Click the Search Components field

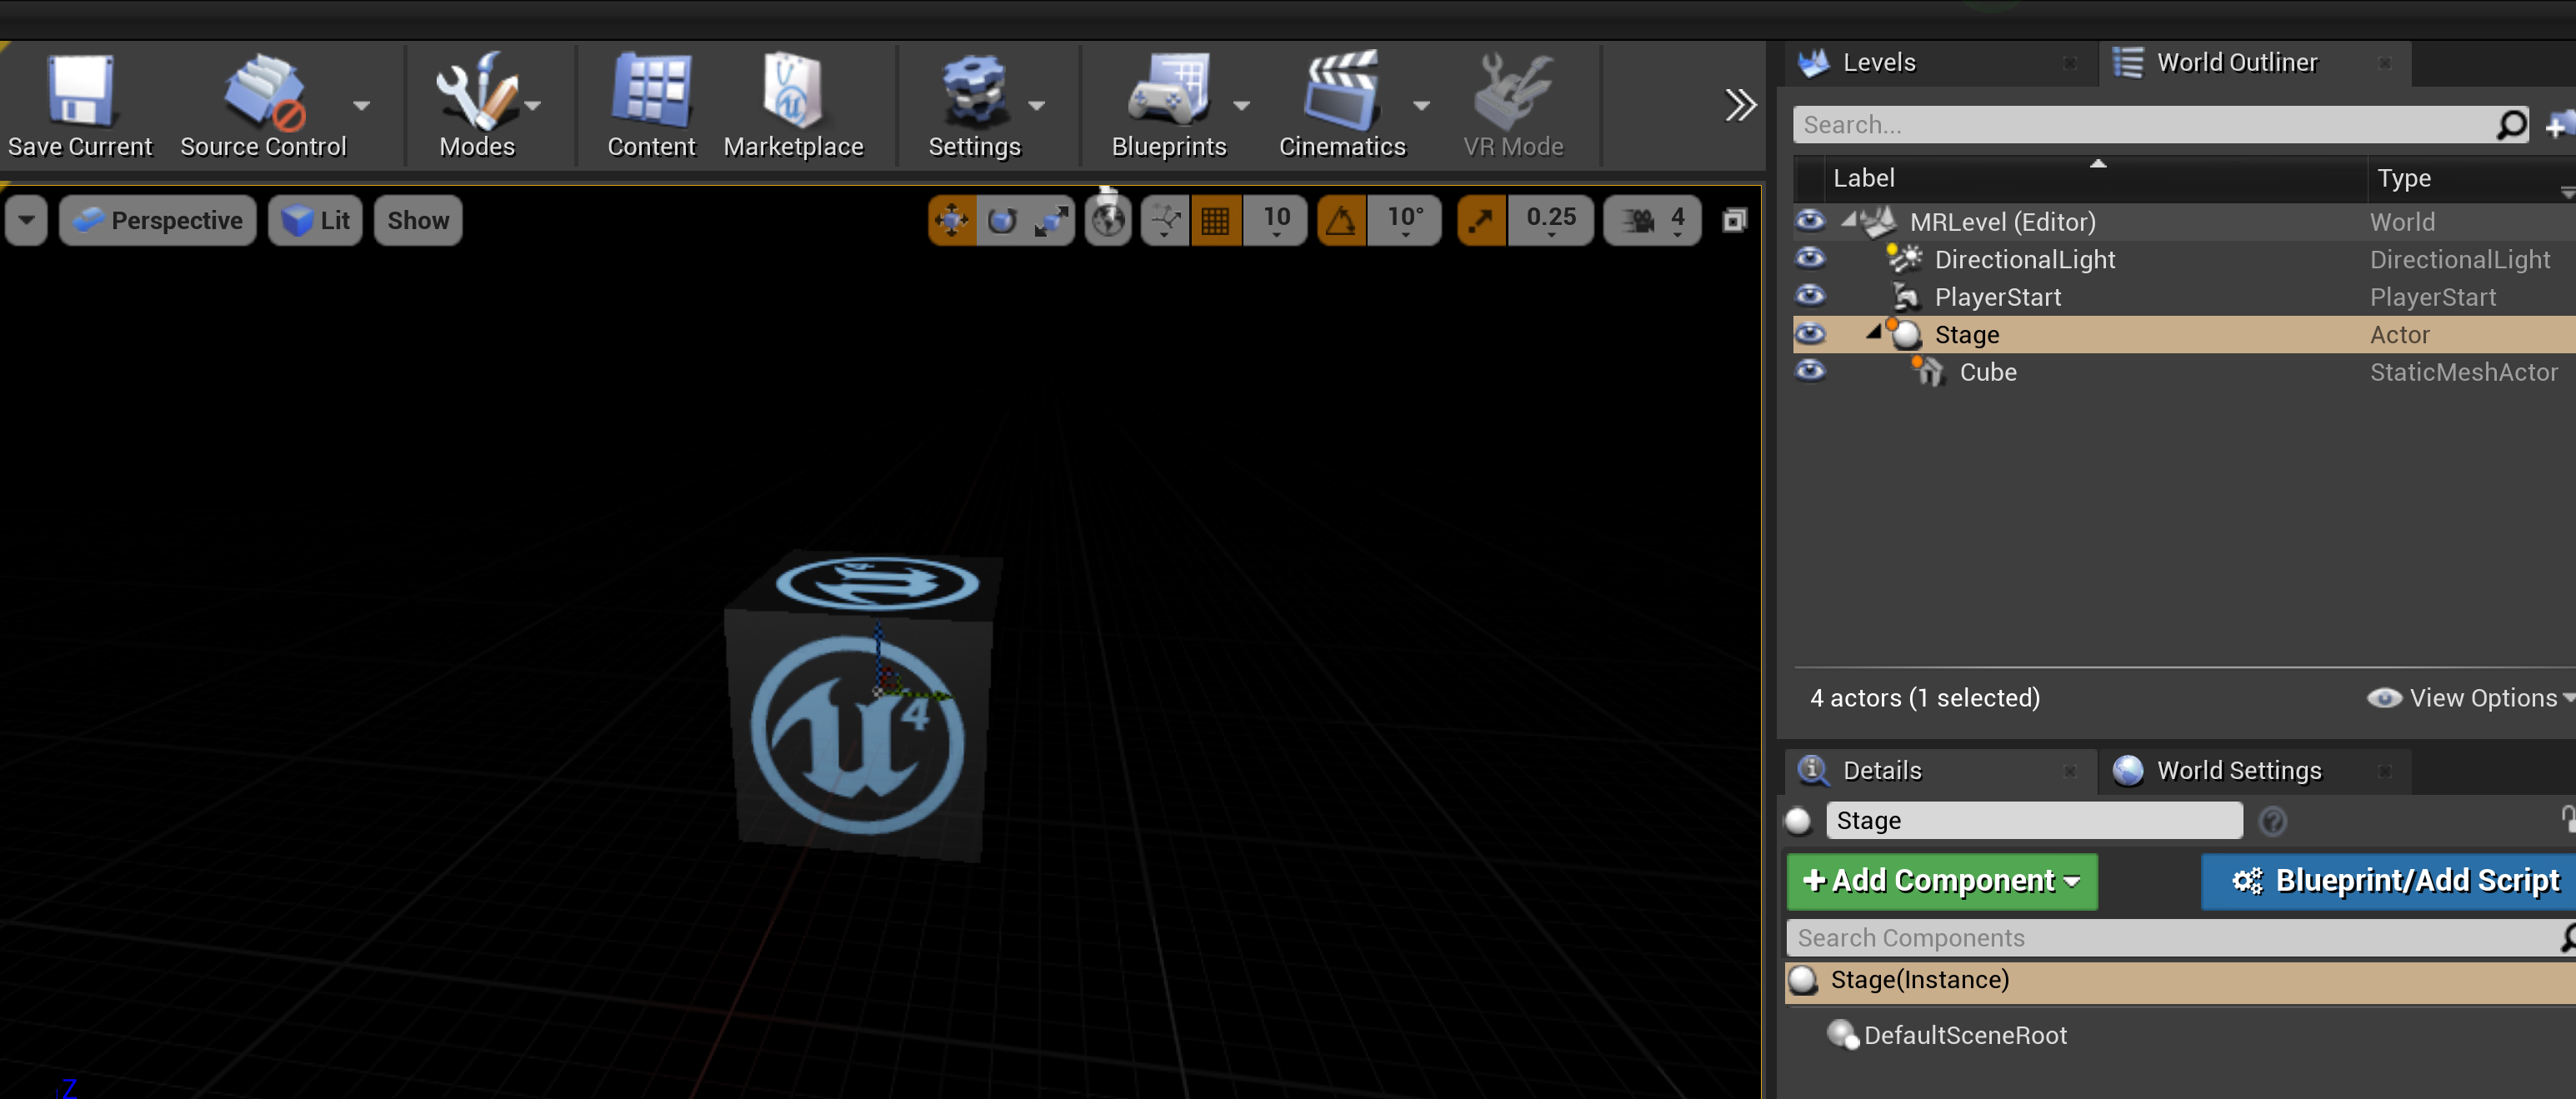pyautogui.click(x=2180, y=937)
